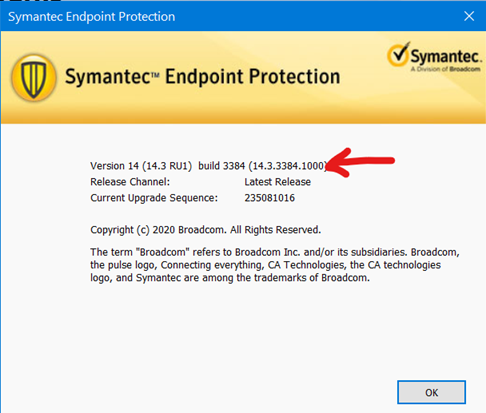The image size is (486, 413).
Task: Click the 'build 3384' text
Action: [x=222, y=166]
